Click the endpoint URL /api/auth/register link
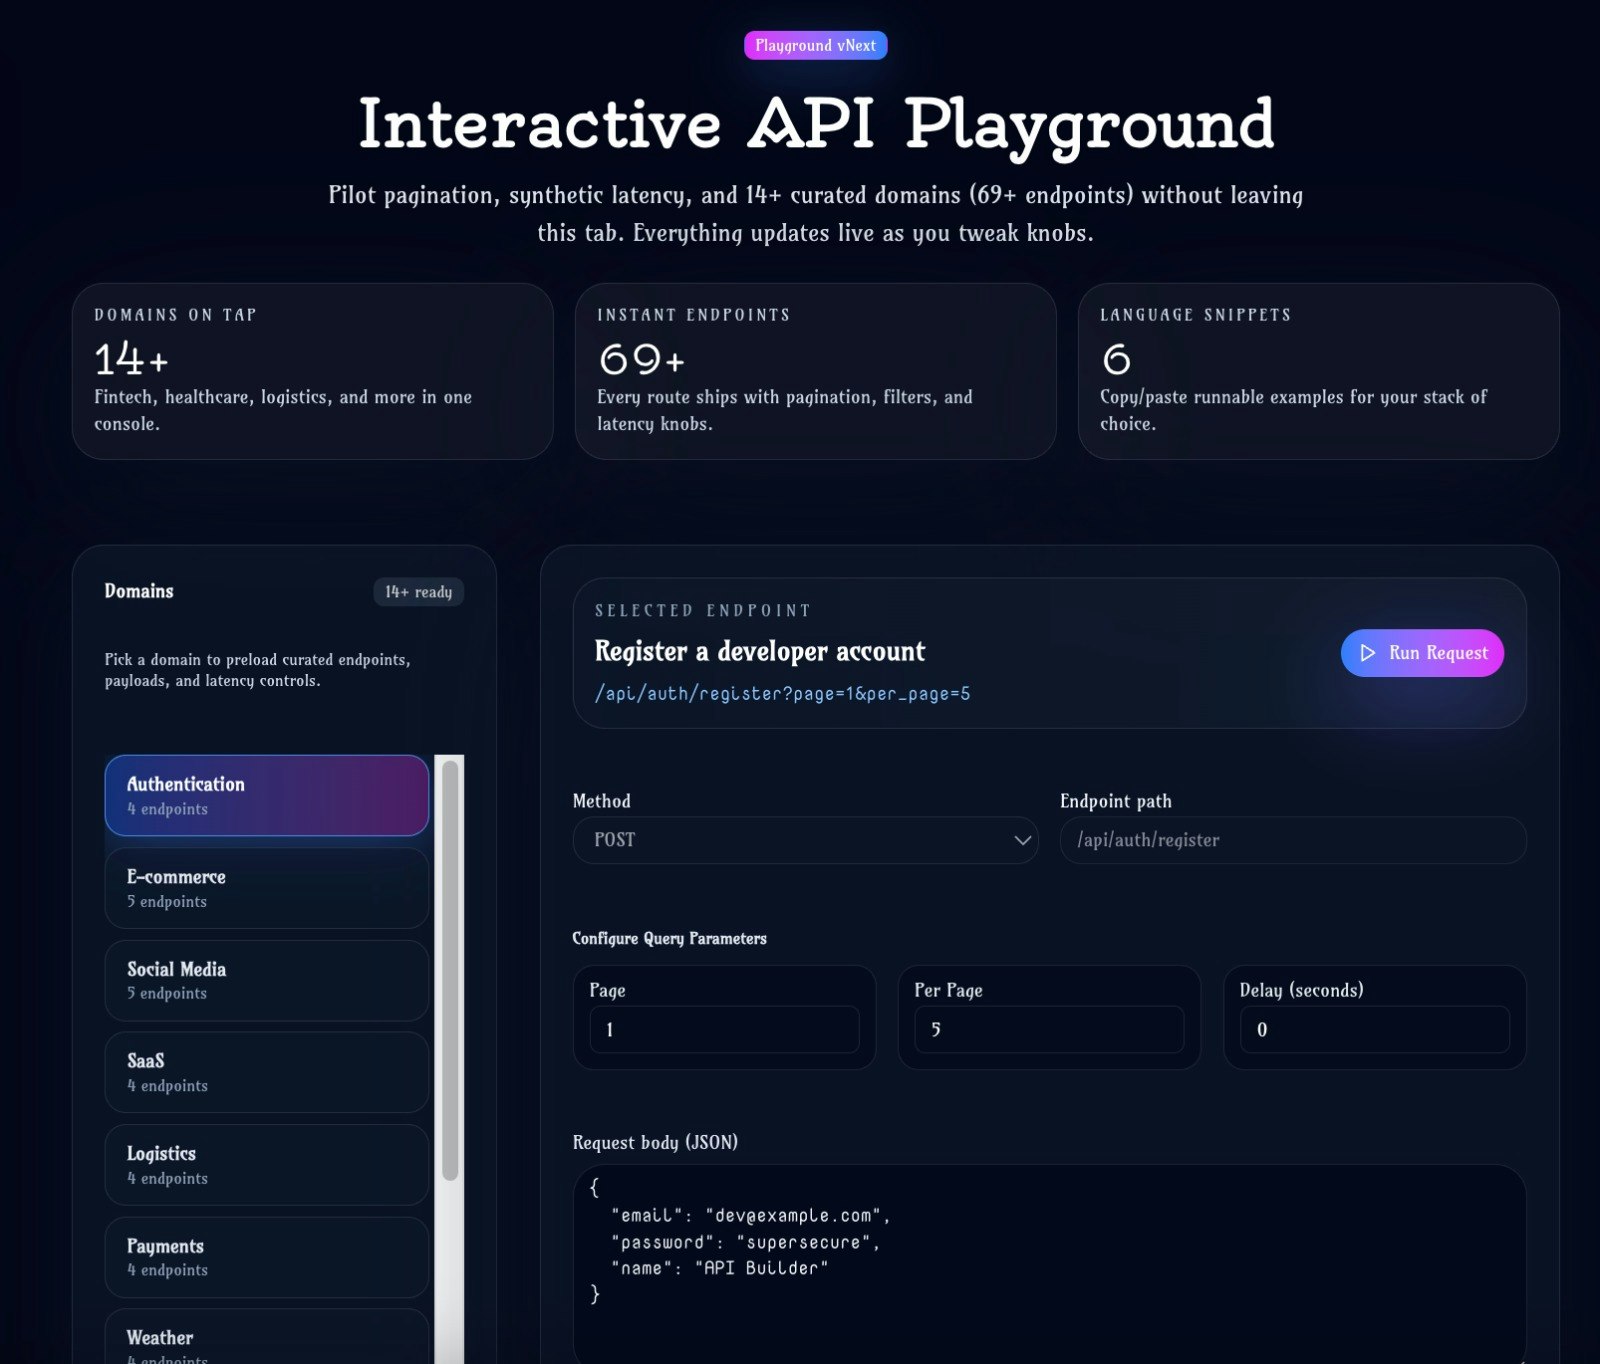This screenshot has height=1364, width=1600. [783, 693]
